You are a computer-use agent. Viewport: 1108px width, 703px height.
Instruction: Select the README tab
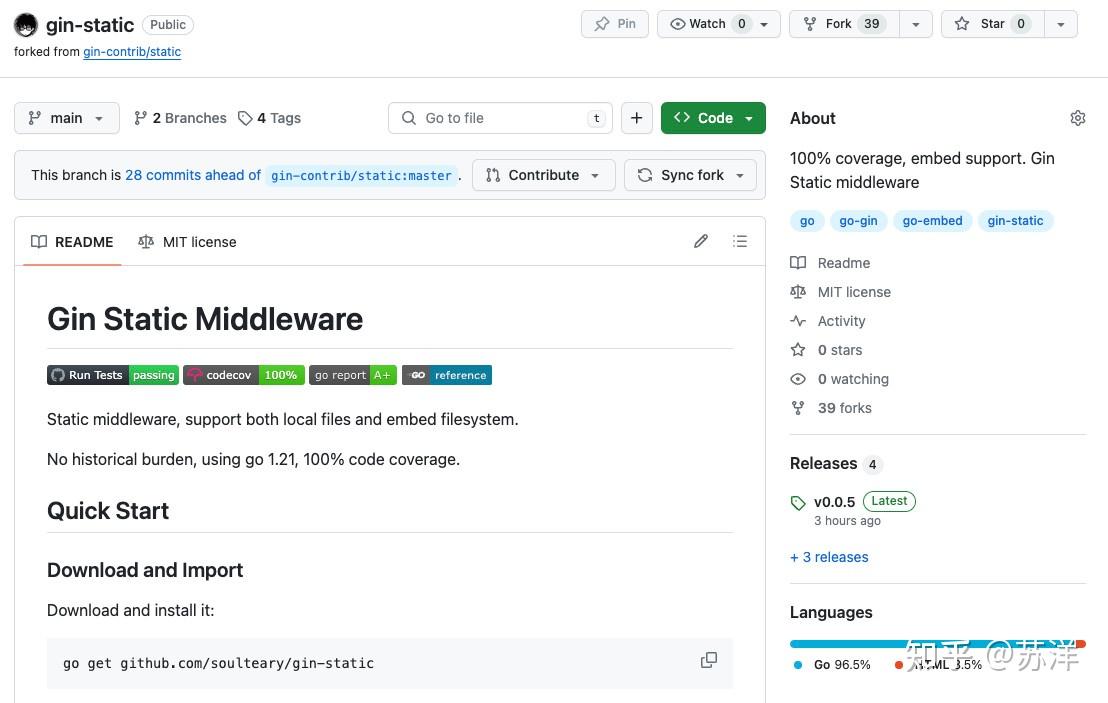point(72,242)
